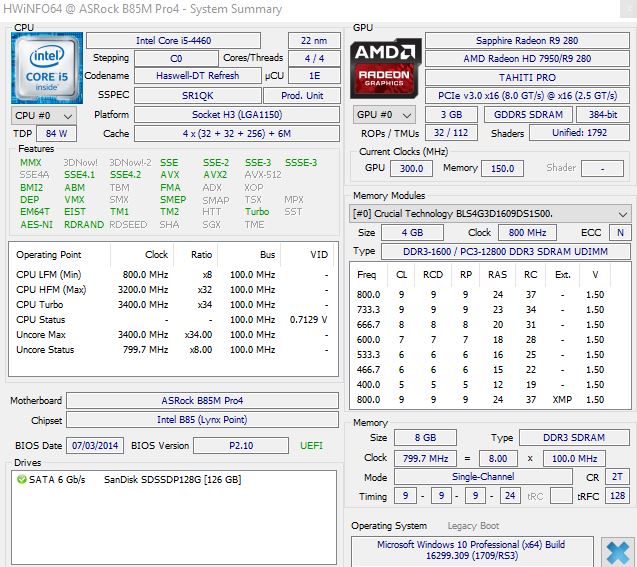Click the ROPs / TMUs 32 / 112 field
The width and height of the screenshot is (637, 567).
pyautogui.click(x=451, y=133)
